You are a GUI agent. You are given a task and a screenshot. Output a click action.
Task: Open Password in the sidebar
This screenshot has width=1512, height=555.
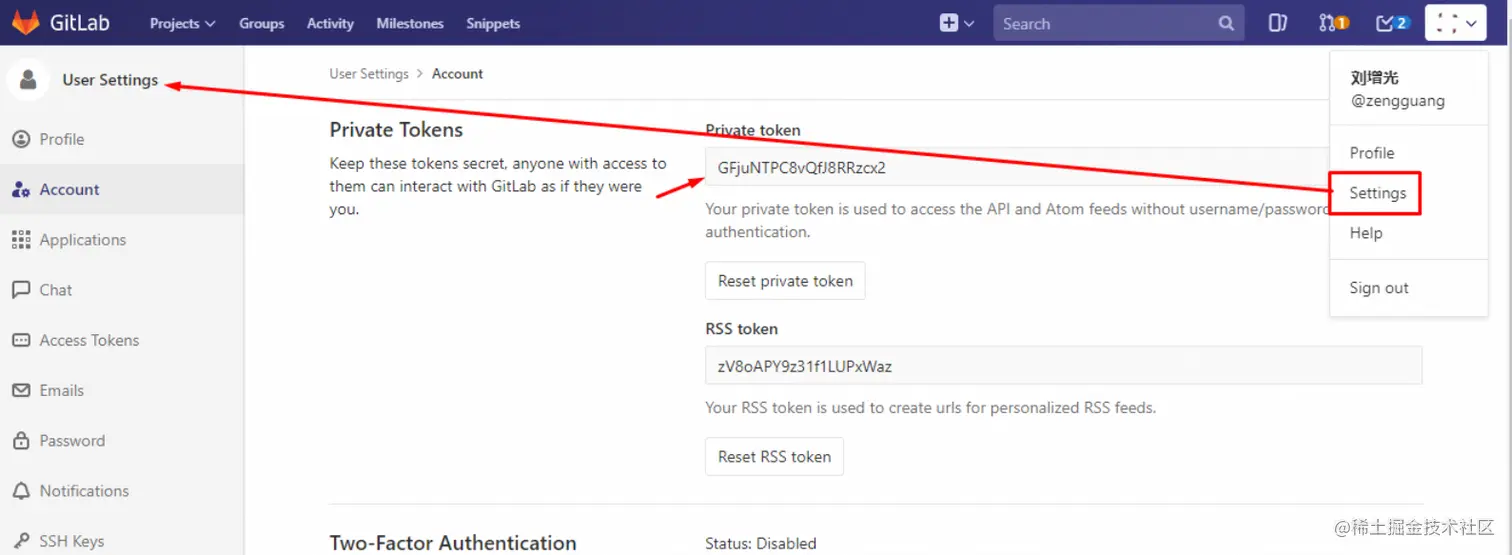(x=72, y=440)
